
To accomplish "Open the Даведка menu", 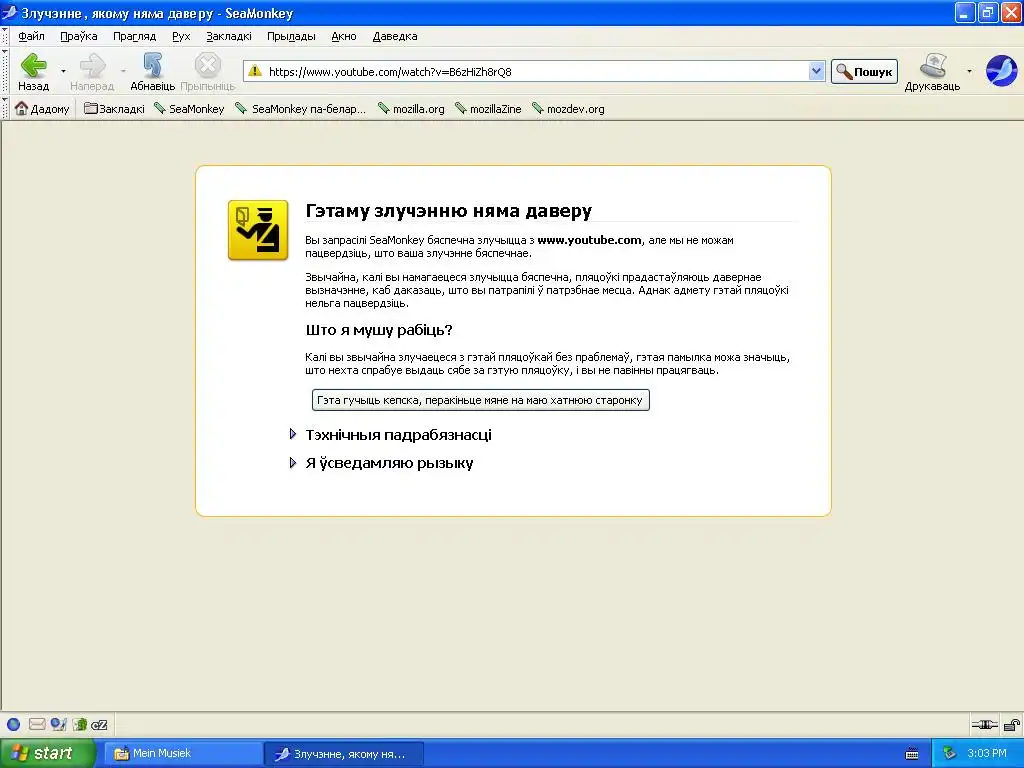I will [x=394, y=37].
